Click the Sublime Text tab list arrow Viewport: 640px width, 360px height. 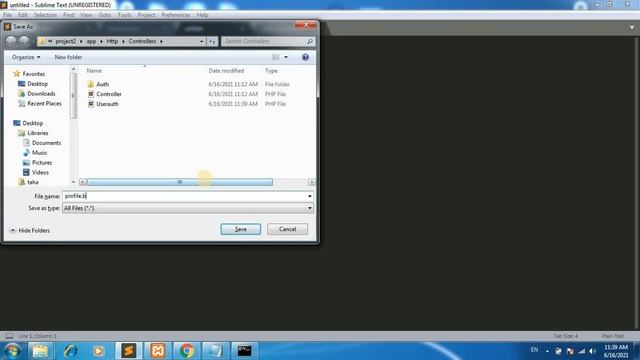point(632,27)
